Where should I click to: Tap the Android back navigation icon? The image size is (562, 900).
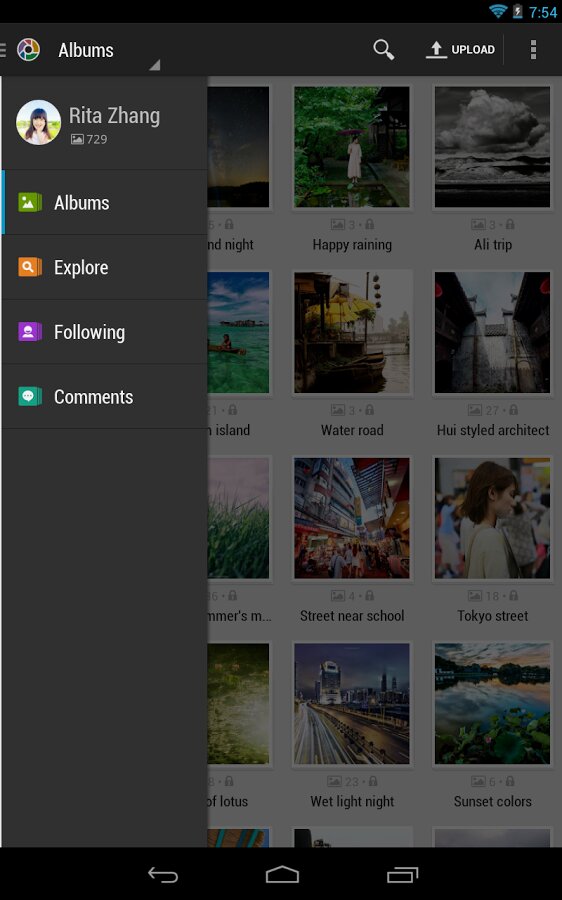(163, 874)
